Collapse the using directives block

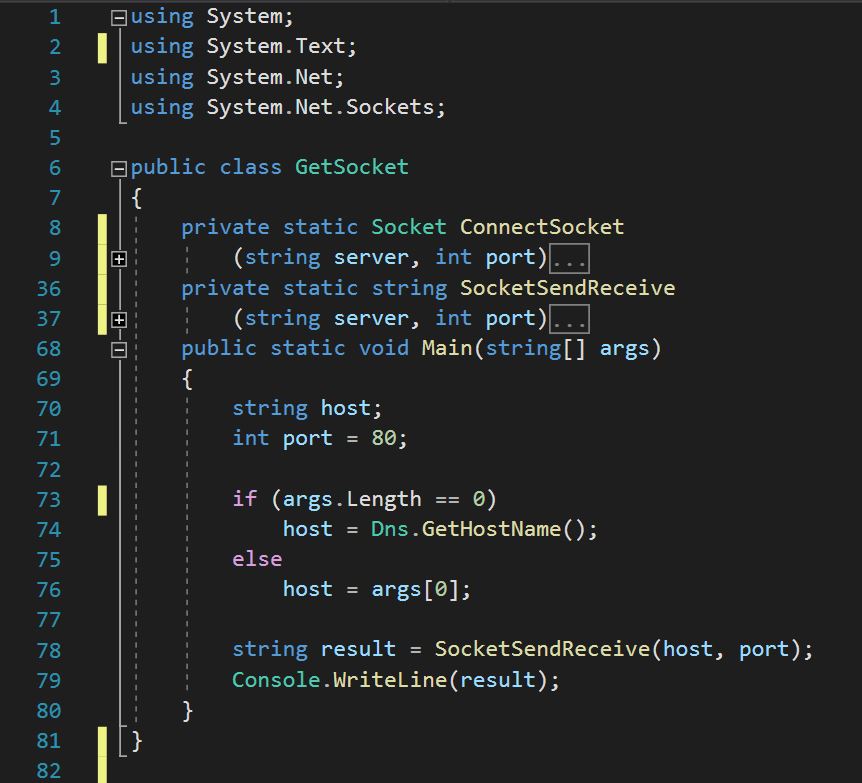[x=119, y=17]
